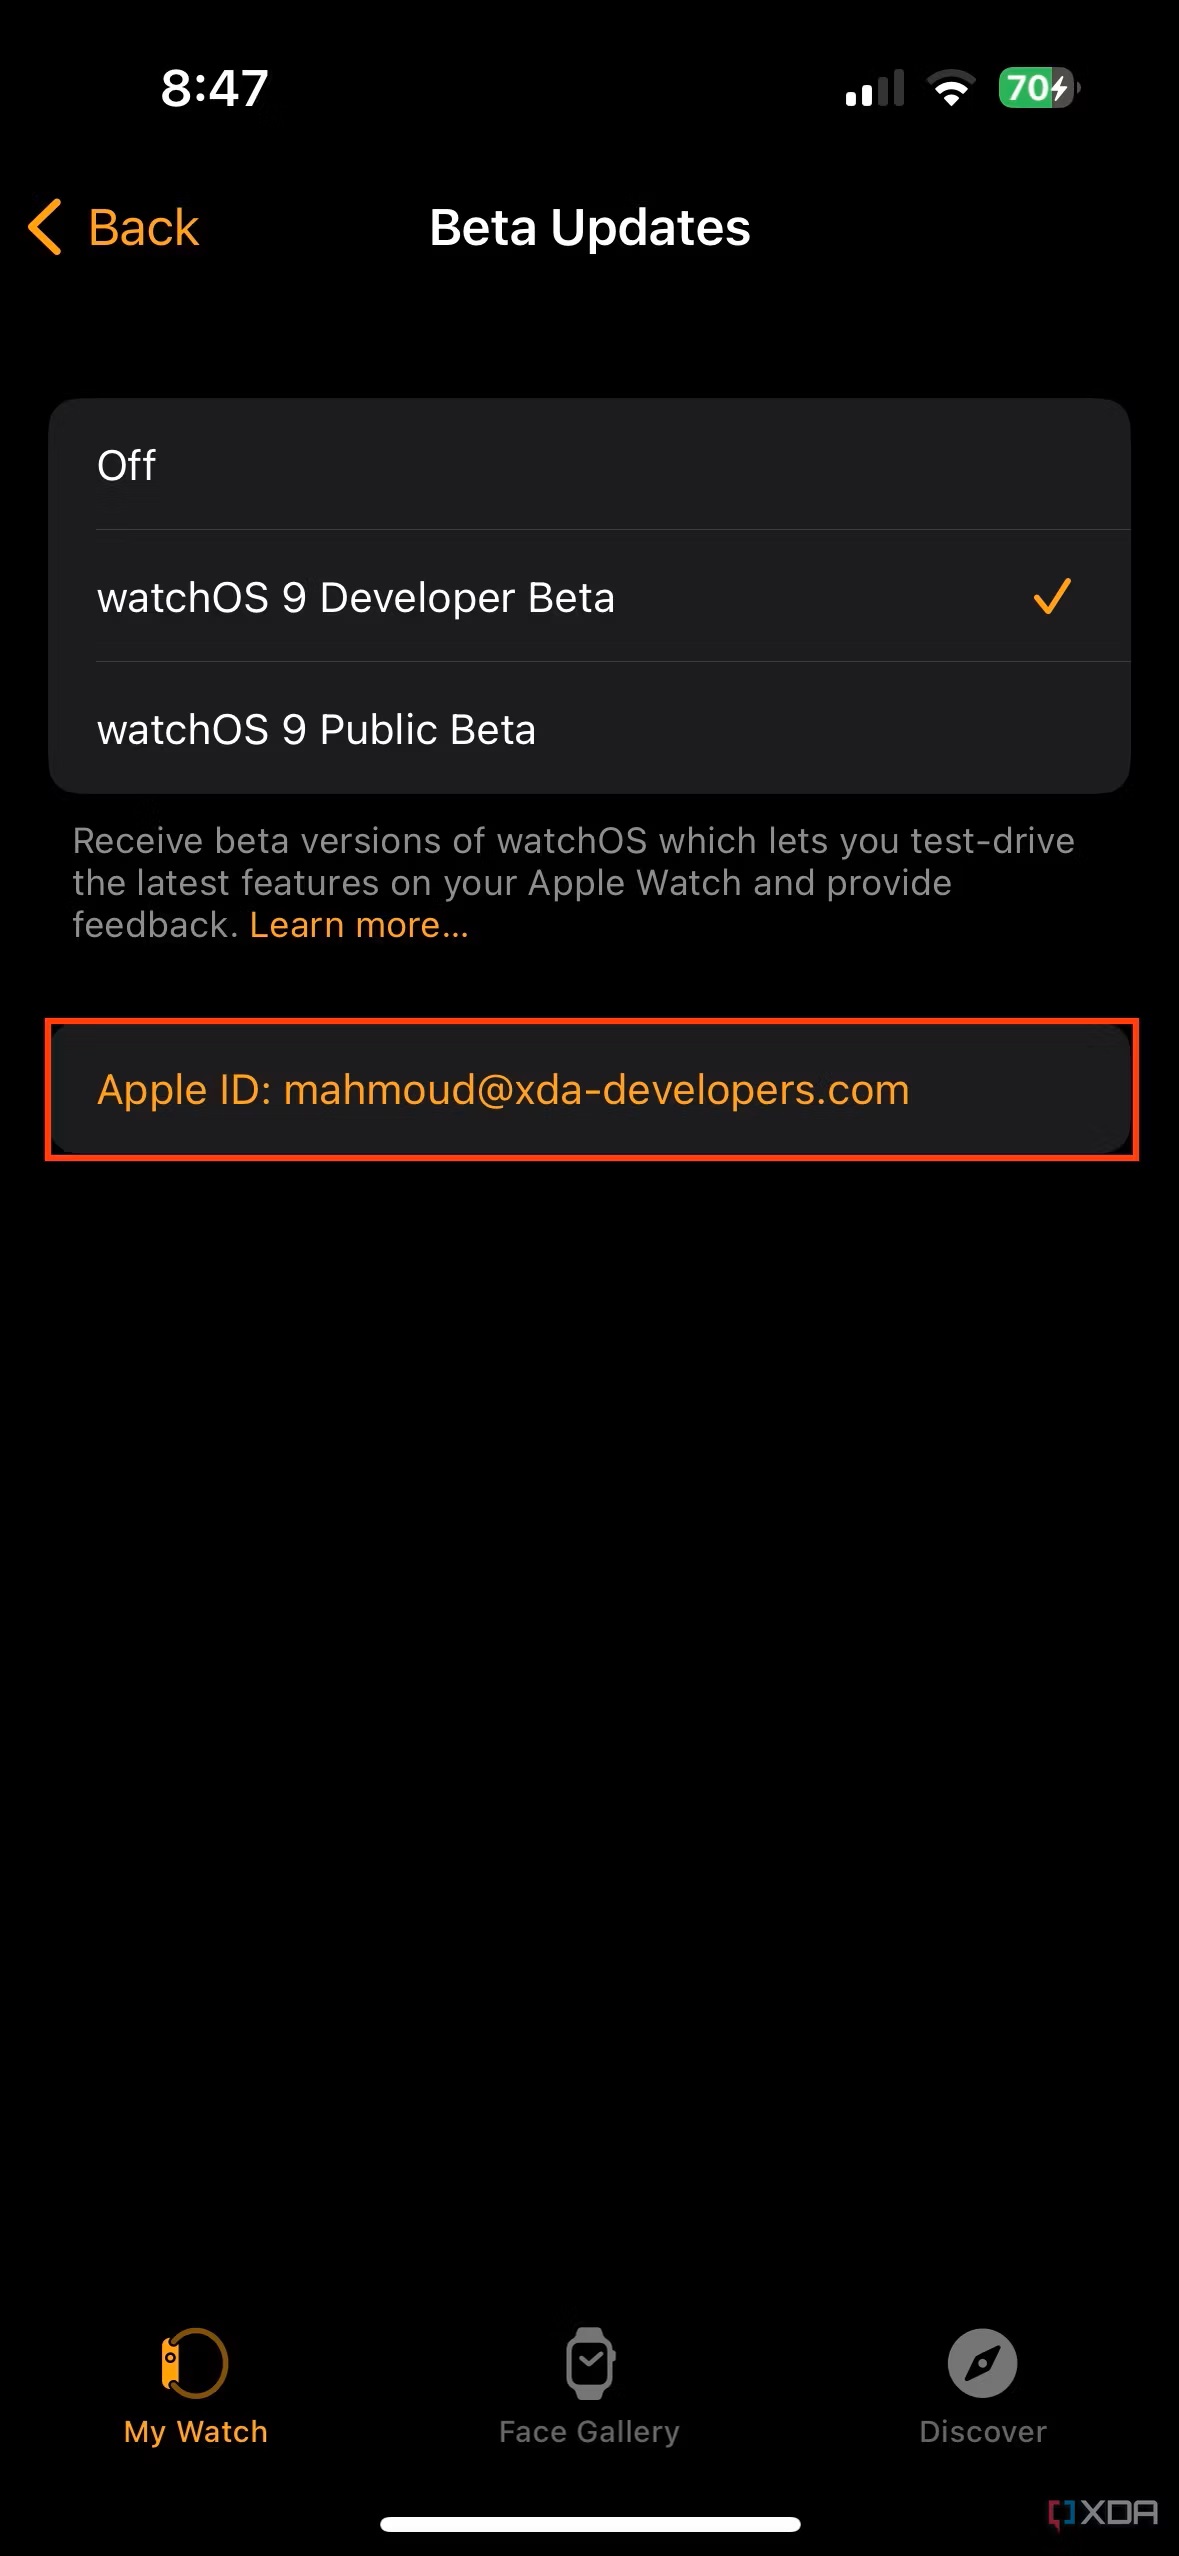The height and width of the screenshot is (2556, 1179).
Task: Click the orange checkmark icon
Action: (1052, 596)
